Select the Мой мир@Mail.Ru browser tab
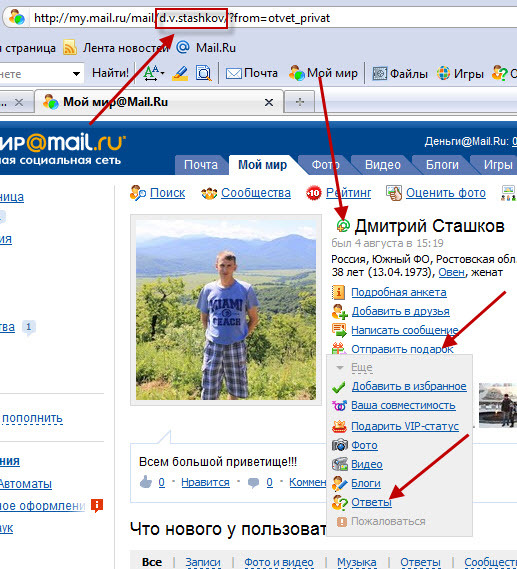 coord(159,102)
